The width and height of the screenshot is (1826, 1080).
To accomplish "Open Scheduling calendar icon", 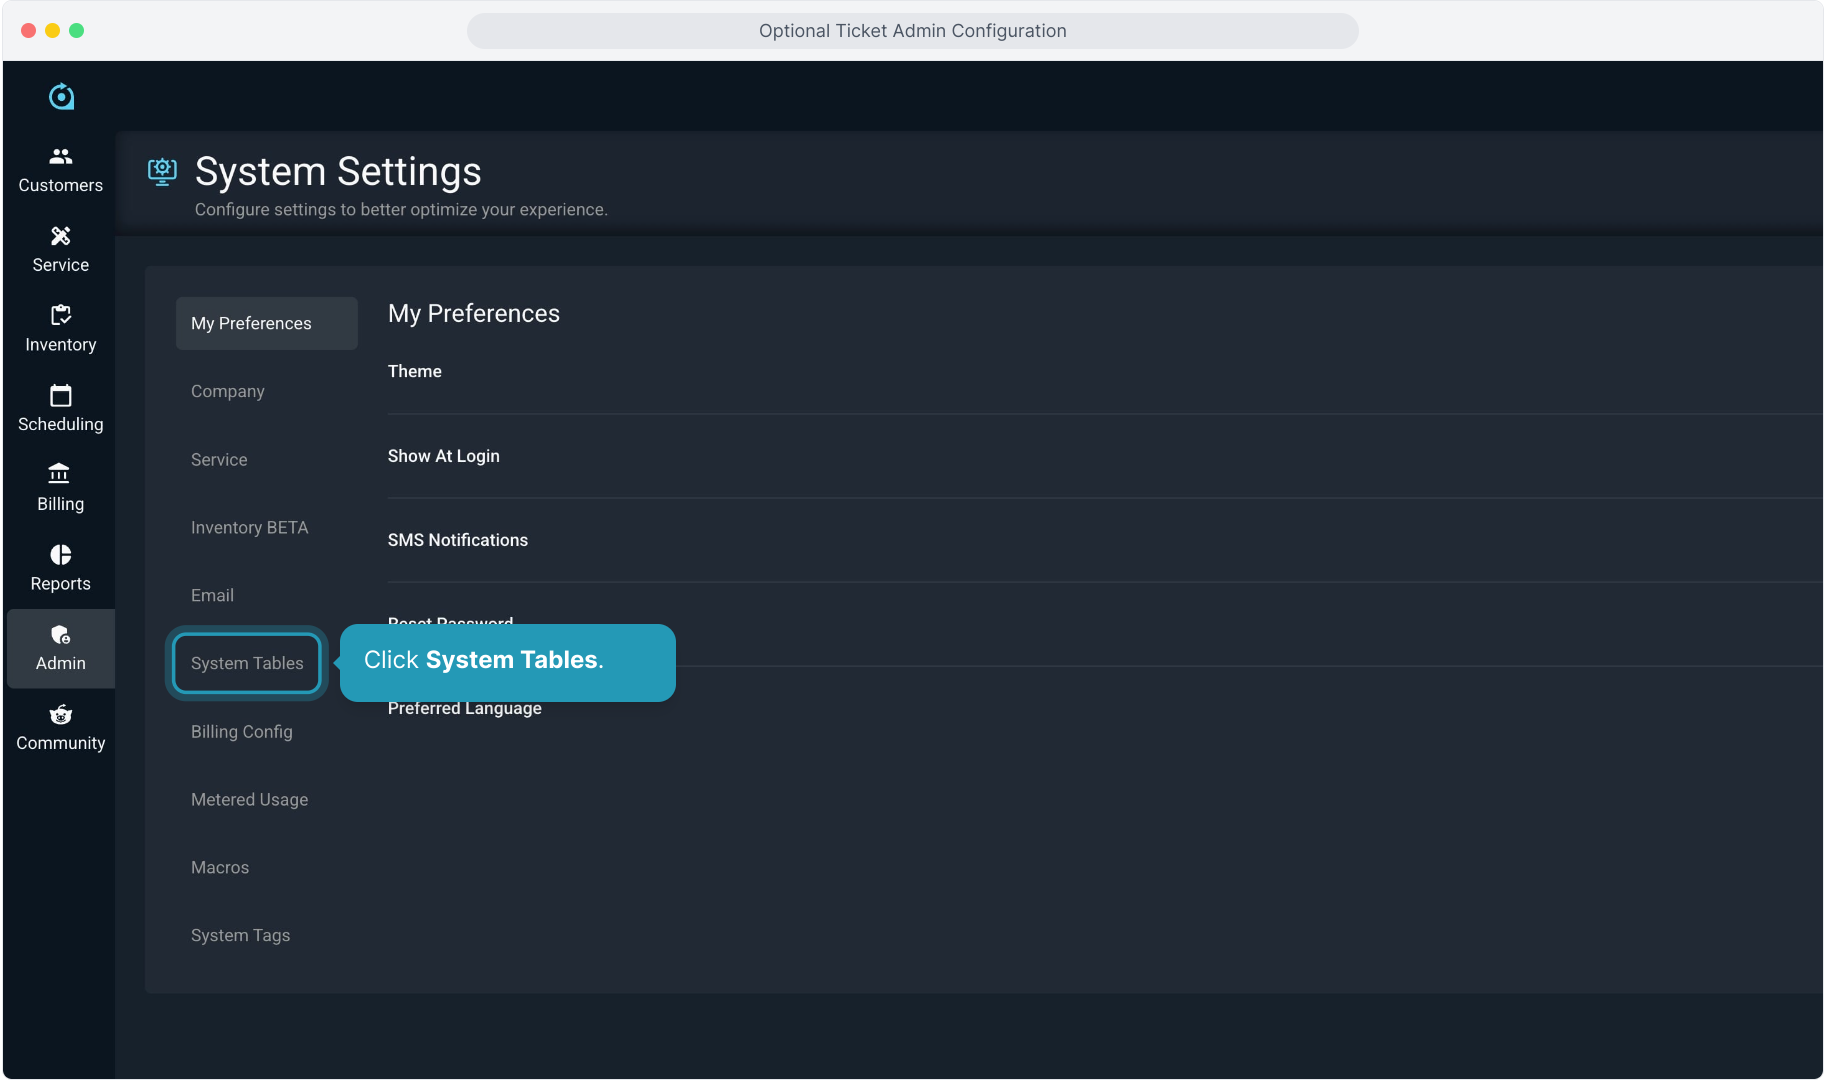I will click(61, 396).
